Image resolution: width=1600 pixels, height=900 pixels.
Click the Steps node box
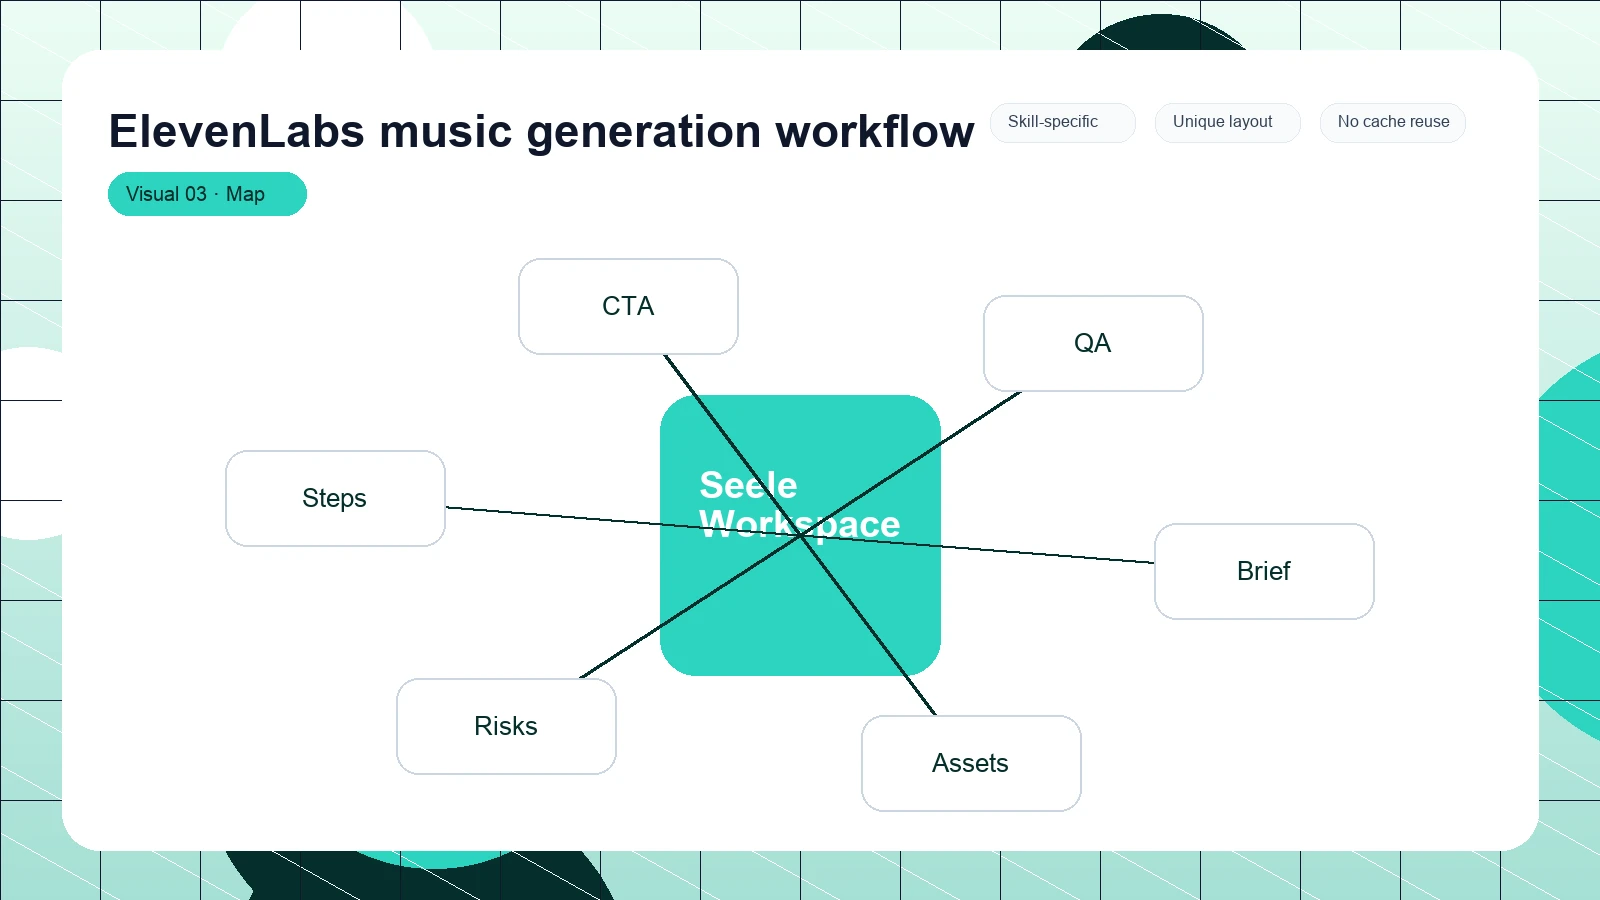point(335,498)
